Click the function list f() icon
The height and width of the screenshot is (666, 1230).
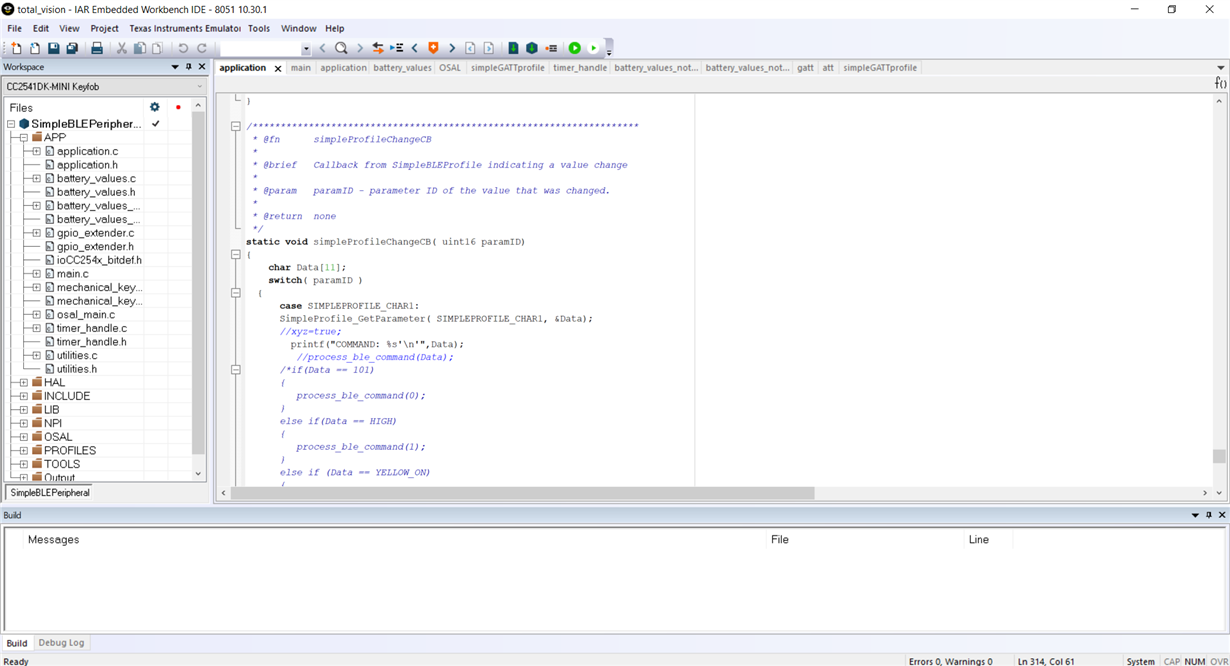coord(1220,84)
